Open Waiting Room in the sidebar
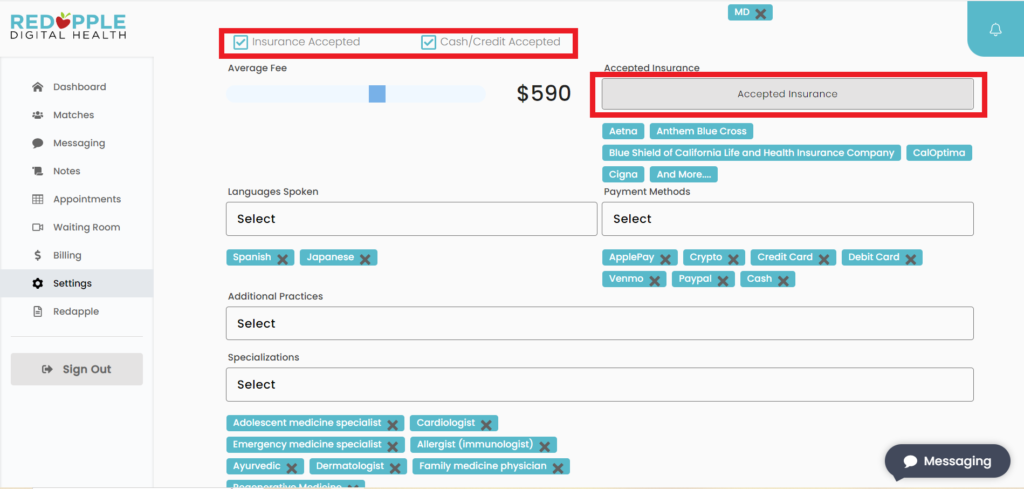The image size is (1024, 489). tap(76, 227)
